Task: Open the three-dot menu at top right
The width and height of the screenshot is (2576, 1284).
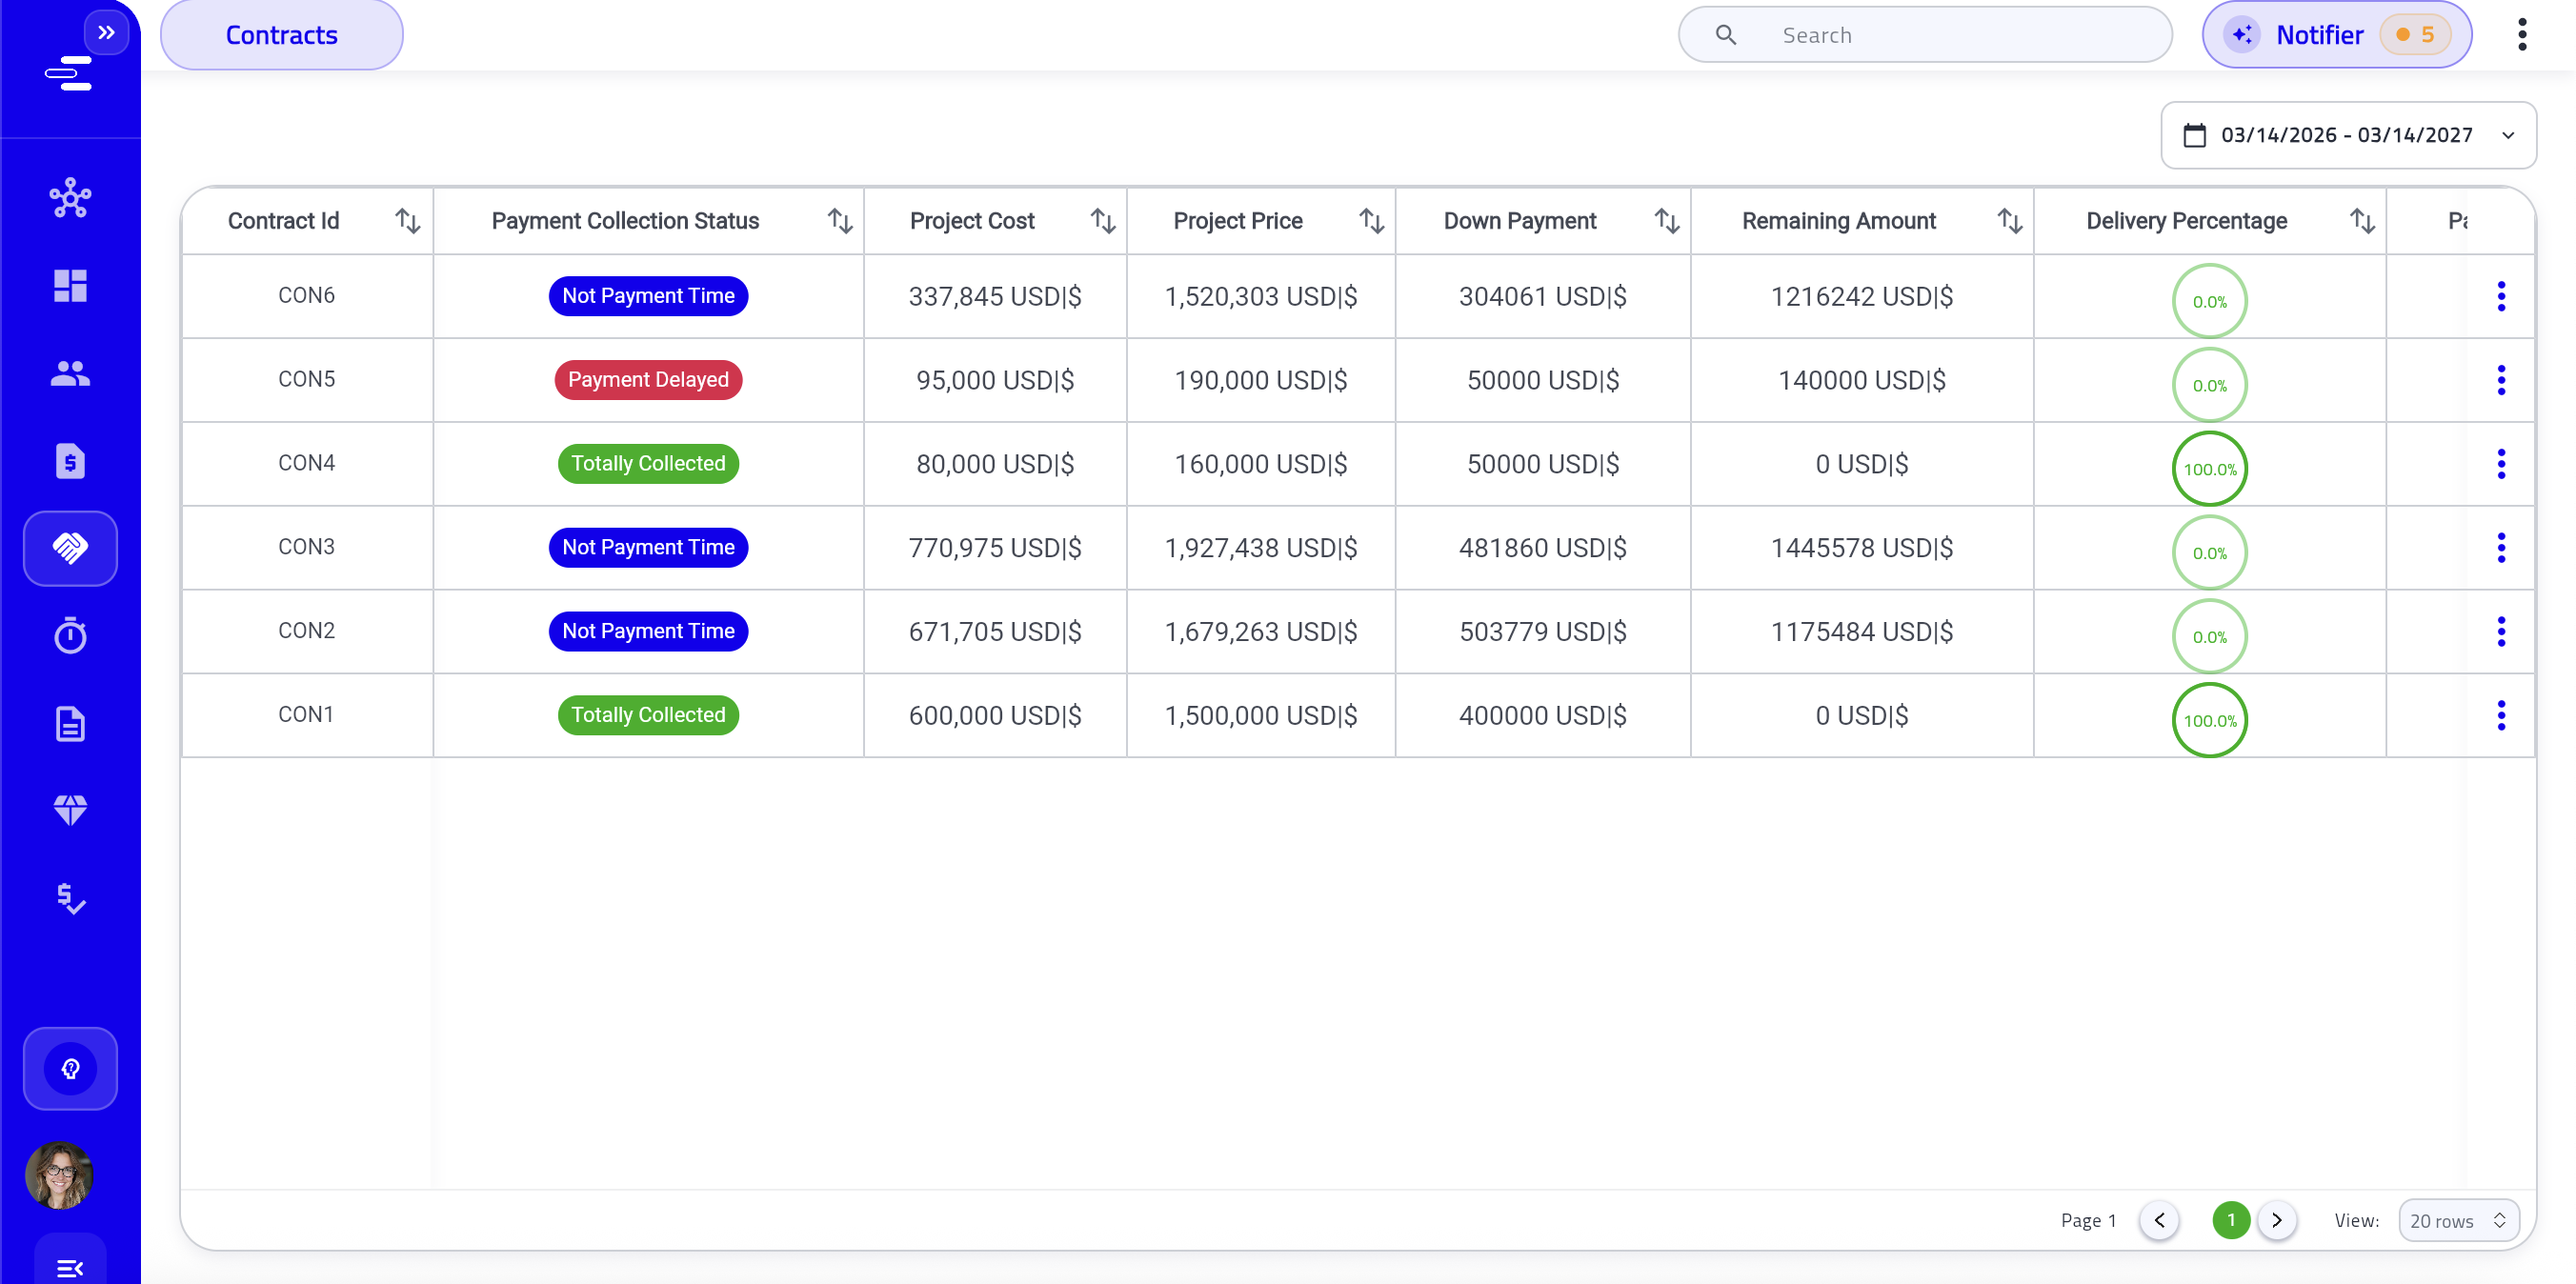Action: pyautogui.click(x=2522, y=33)
